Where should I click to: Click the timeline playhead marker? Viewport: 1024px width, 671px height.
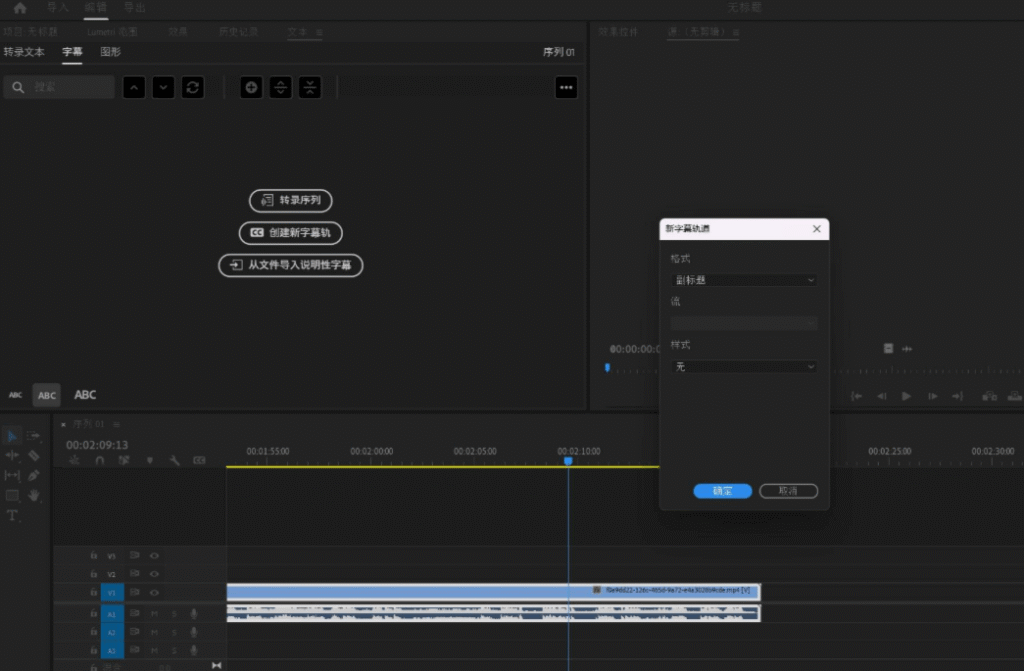click(568, 461)
